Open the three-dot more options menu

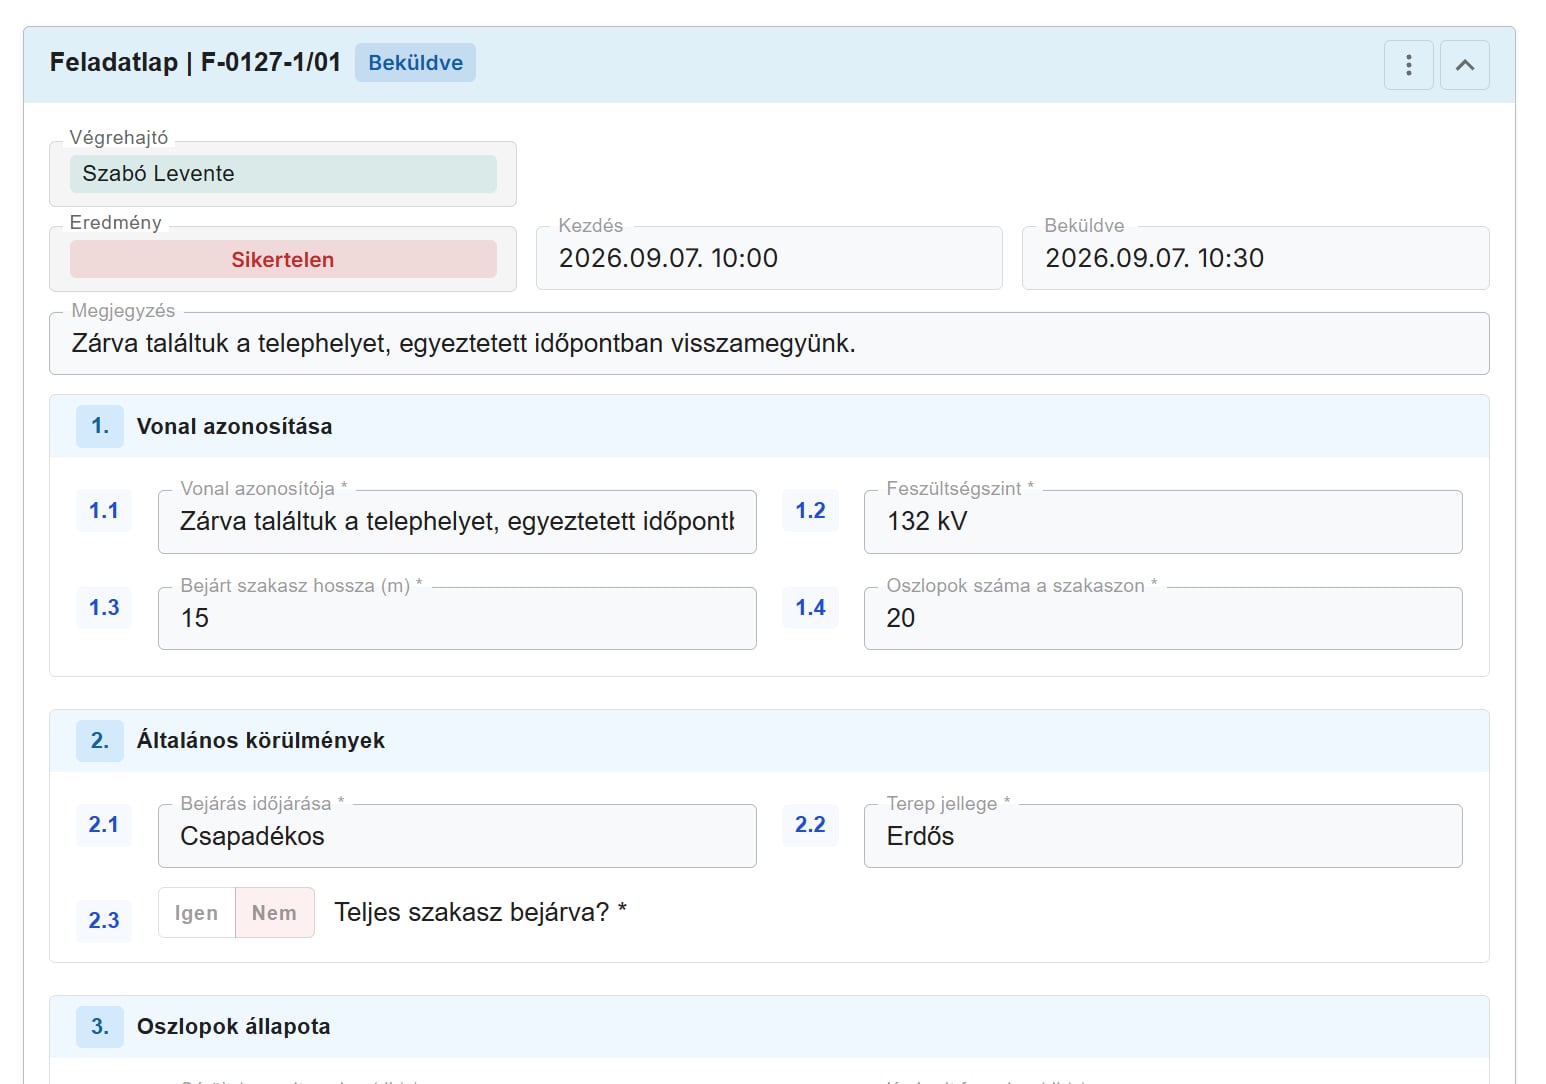pos(1409,65)
